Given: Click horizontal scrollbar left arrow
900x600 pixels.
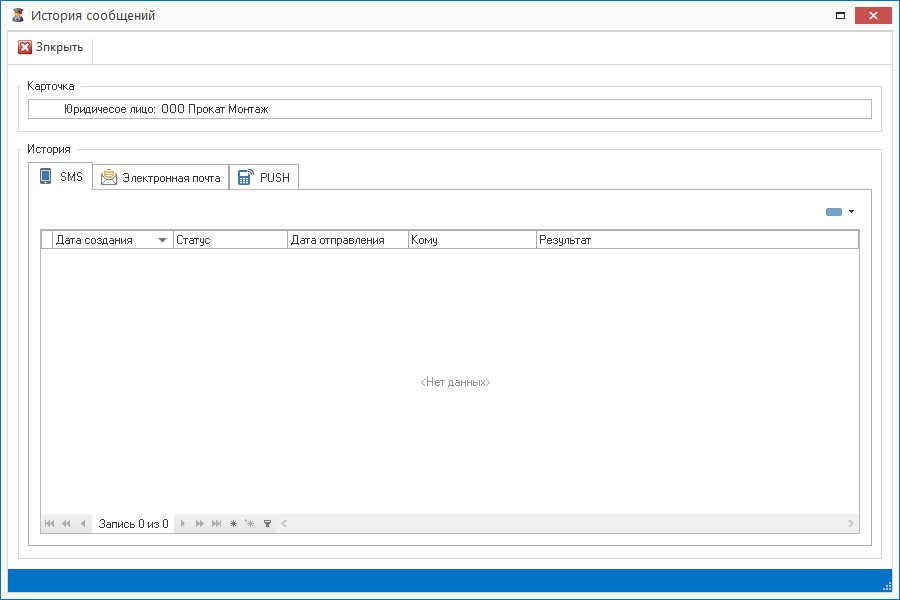Looking at the screenshot, I should pos(284,524).
